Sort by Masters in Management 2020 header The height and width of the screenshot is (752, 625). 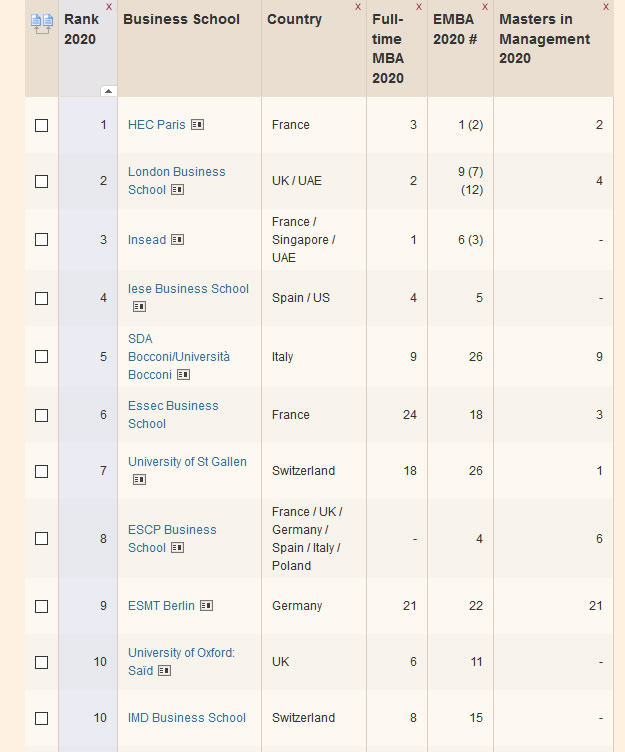(x=544, y=39)
